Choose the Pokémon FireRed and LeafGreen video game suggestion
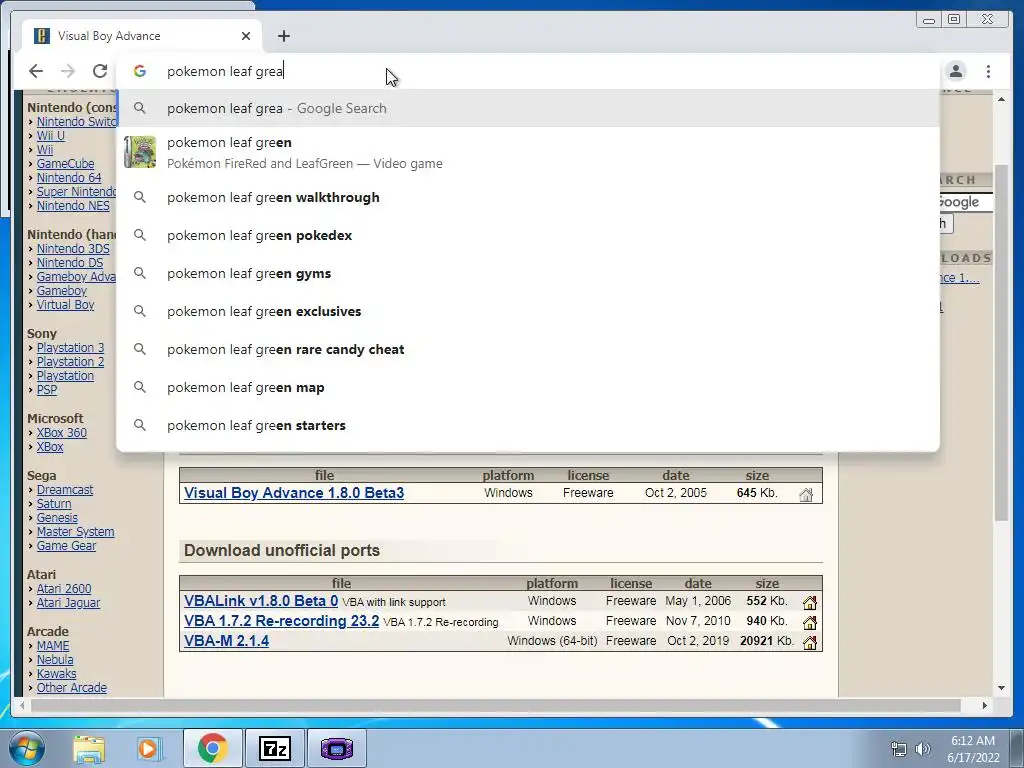Screen dimensions: 1024x768 (x=528, y=153)
